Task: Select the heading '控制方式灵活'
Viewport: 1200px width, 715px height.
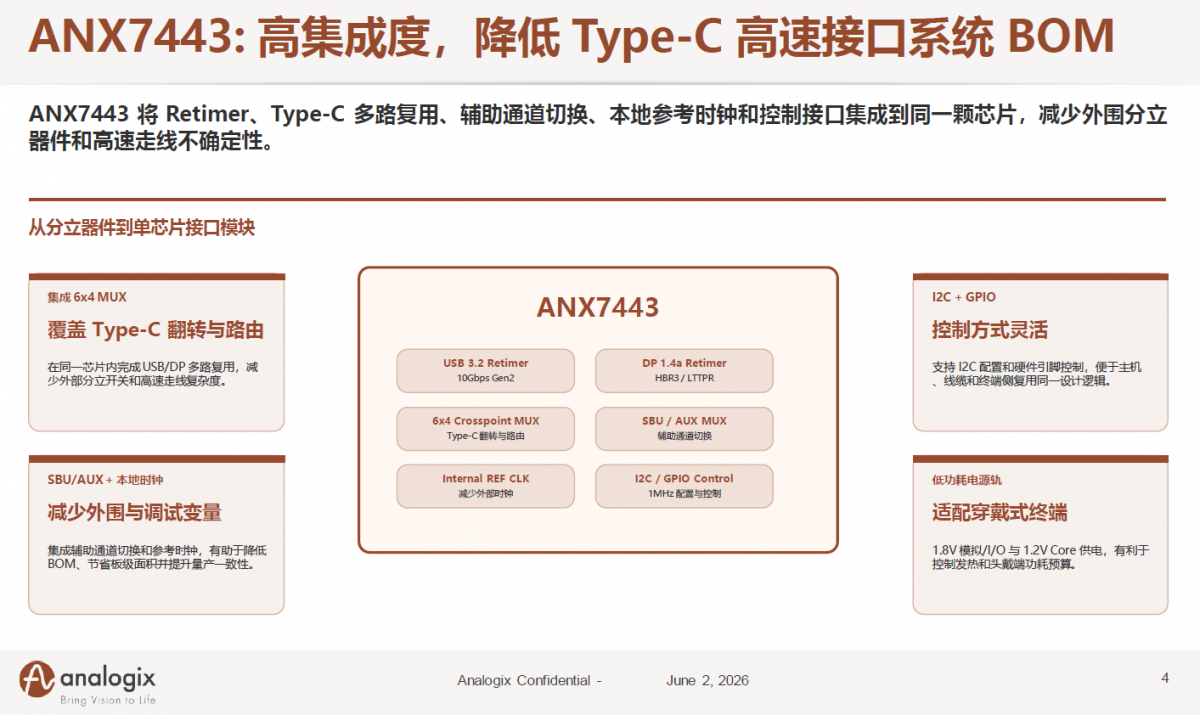Action: (990, 330)
